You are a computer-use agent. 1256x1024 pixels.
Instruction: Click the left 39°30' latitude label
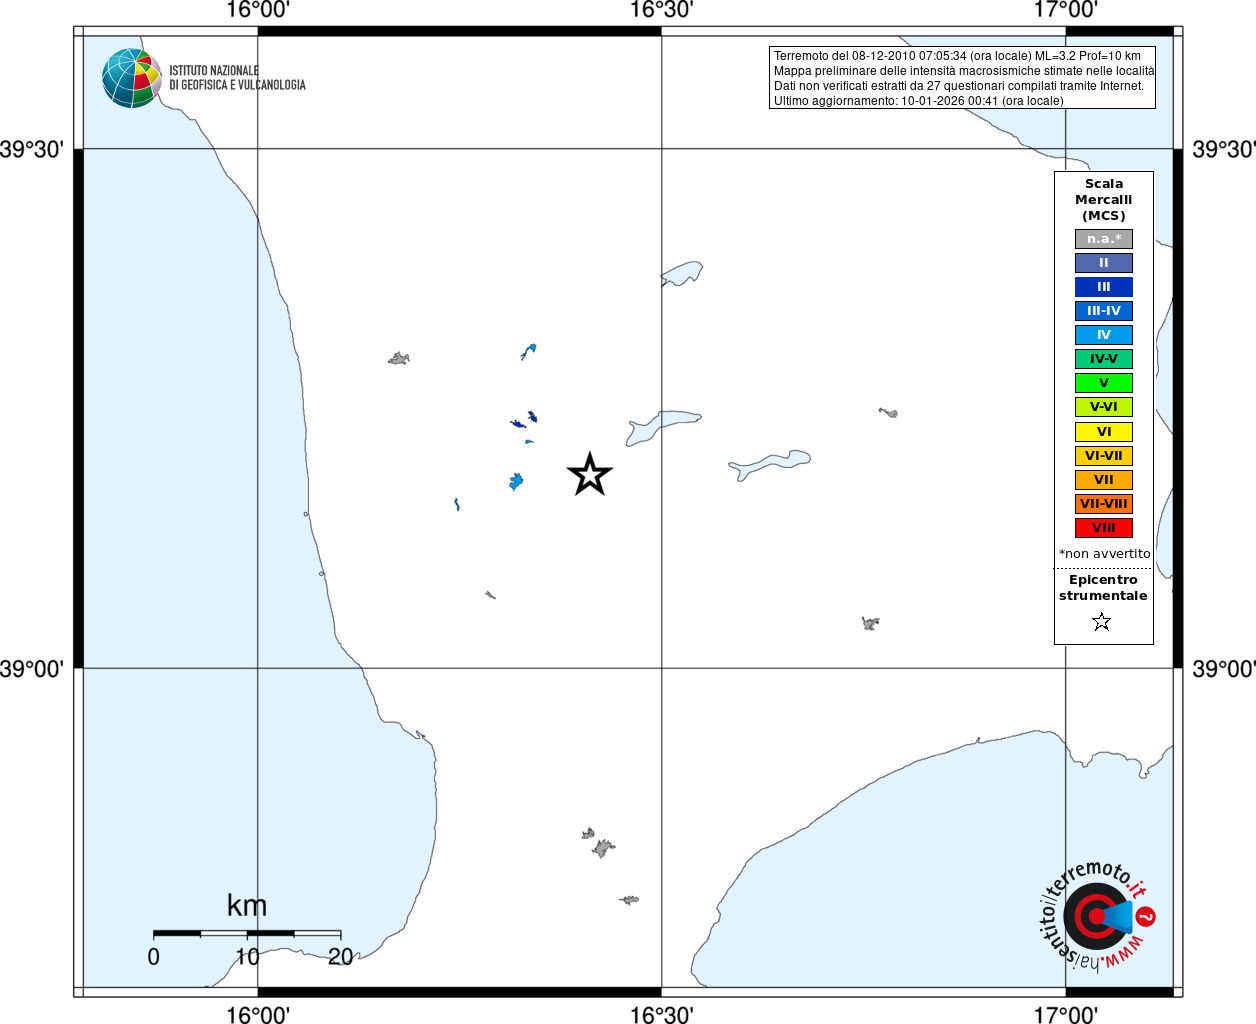click(32, 150)
